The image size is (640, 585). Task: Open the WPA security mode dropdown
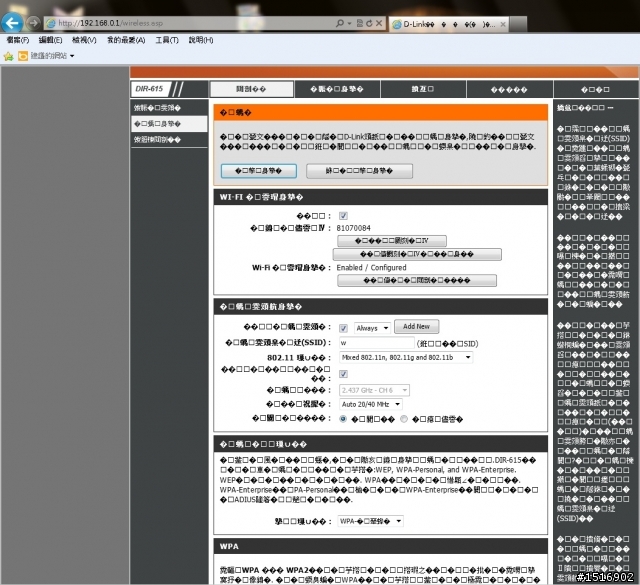(370, 521)
